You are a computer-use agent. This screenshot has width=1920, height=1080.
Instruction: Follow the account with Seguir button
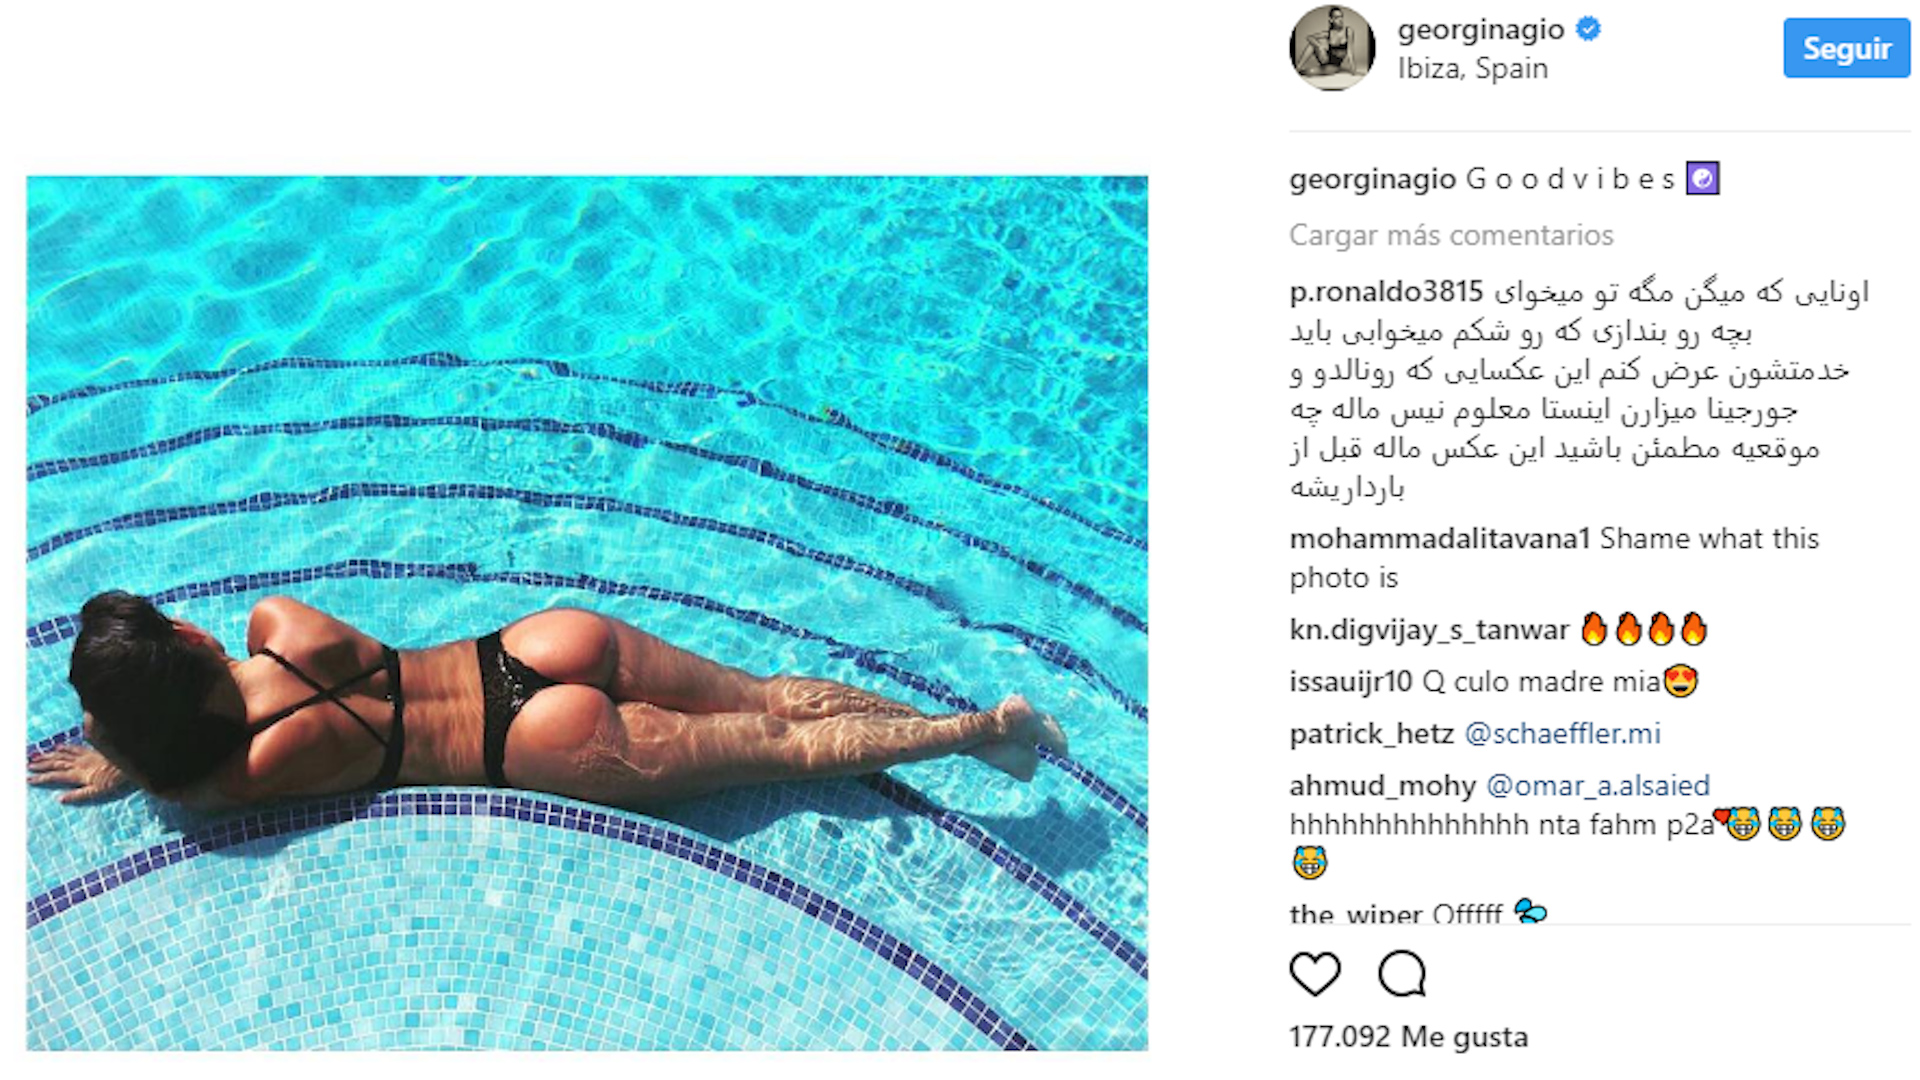pyautogui.click(x=1846, y=48)
